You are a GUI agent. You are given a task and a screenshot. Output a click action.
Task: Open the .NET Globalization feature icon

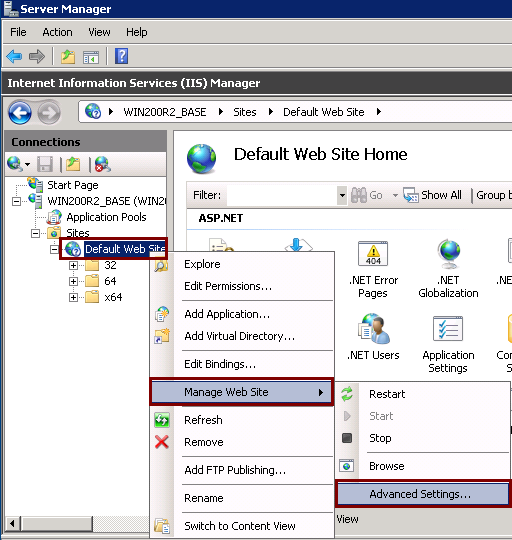point(448,268)
